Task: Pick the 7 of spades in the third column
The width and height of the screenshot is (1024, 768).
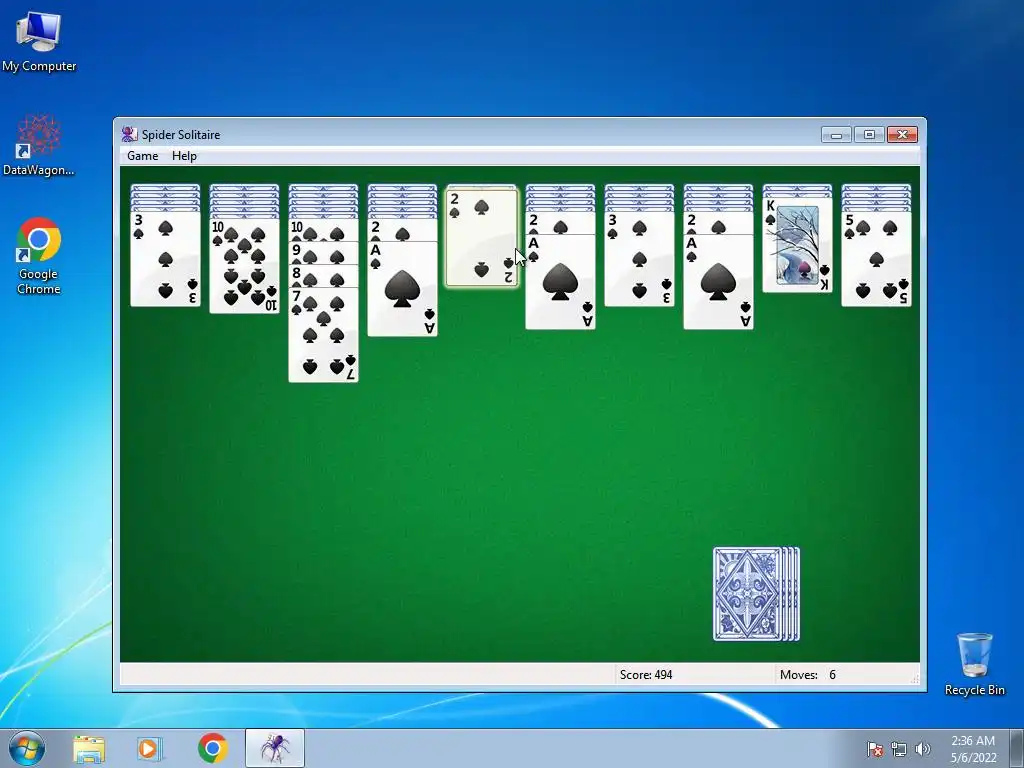Action: pos(323,334)
